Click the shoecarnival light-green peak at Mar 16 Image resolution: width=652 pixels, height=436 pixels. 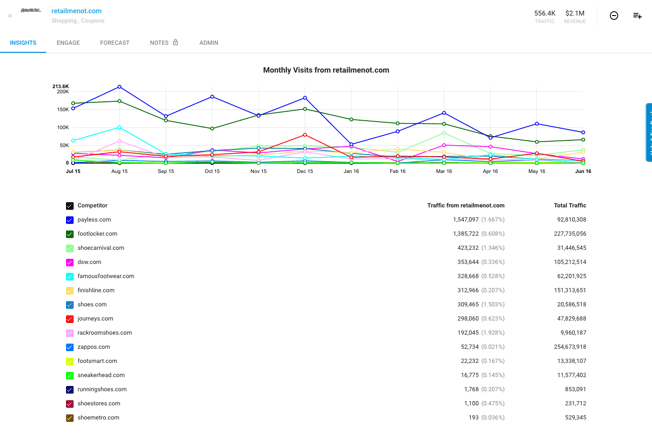coord(444,133)
